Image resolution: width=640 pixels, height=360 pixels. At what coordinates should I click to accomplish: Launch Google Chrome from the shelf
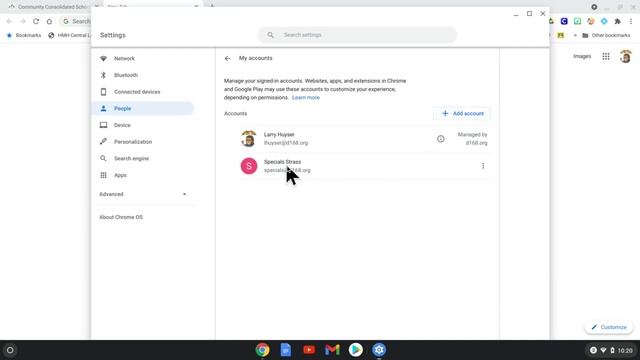tap(262, 350)
